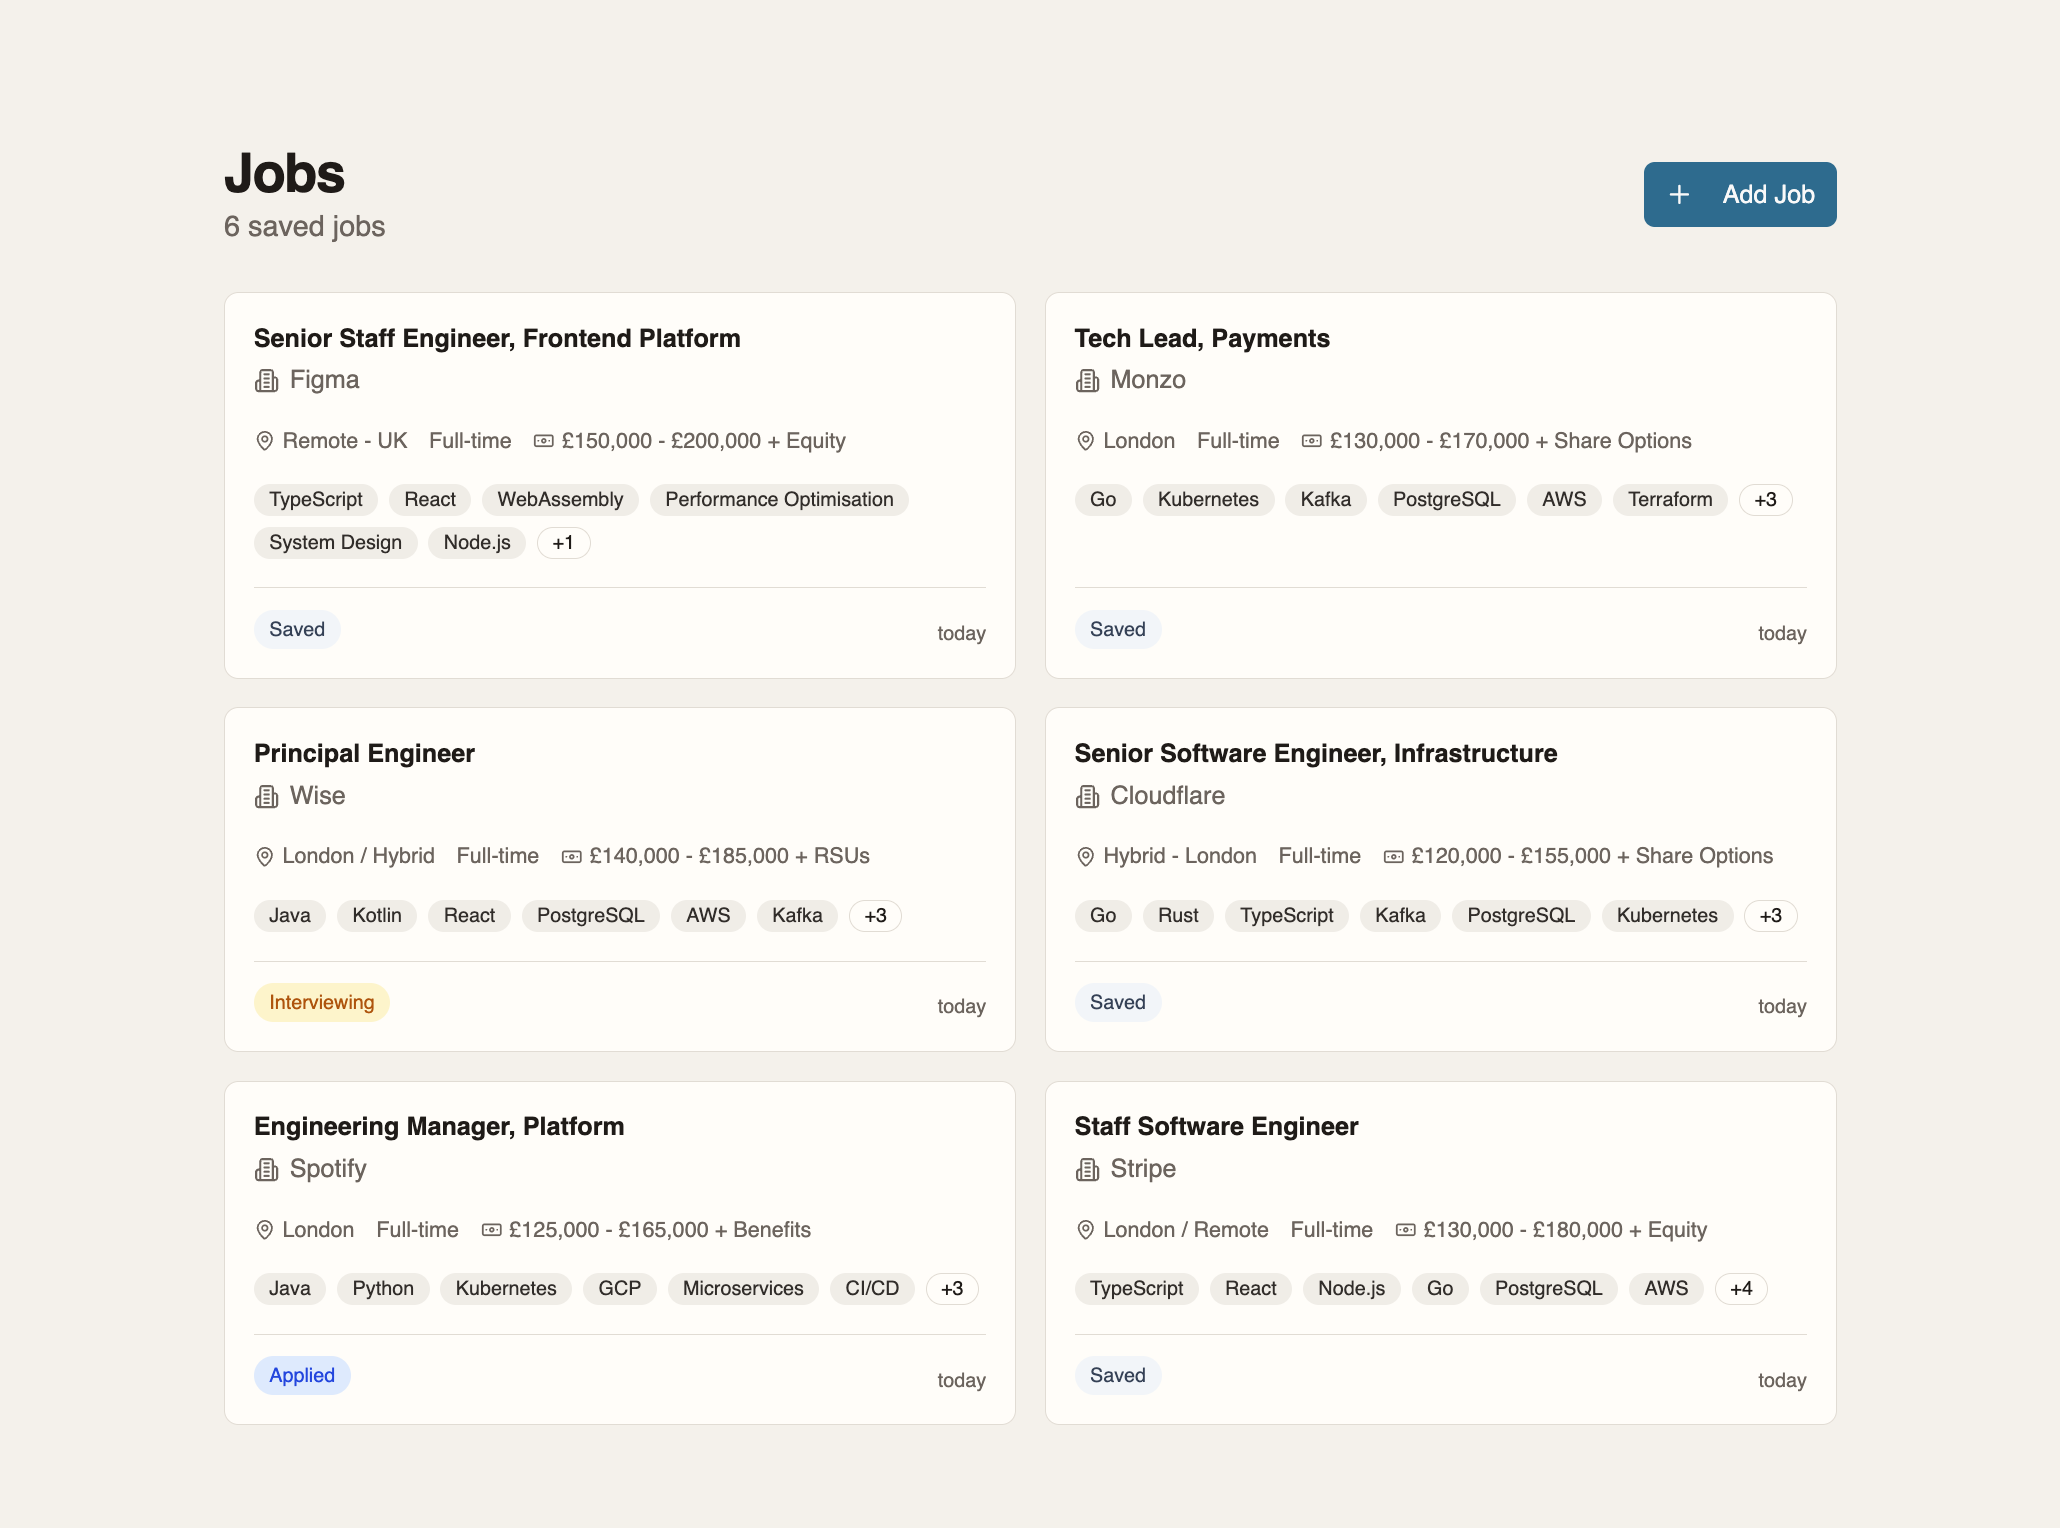The width and height of the screenshot is (2060, 1528).
Task: Click the plus icon in Add Job
Action: [1679, 194]
